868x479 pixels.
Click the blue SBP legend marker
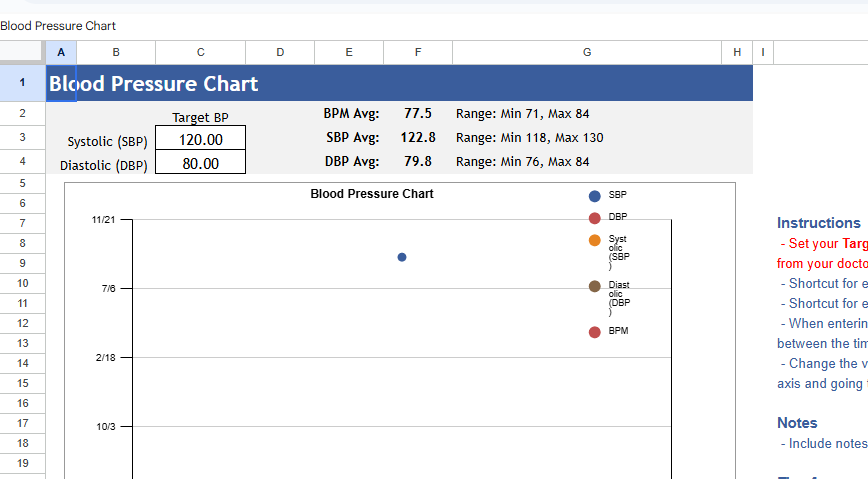(595, 196)
